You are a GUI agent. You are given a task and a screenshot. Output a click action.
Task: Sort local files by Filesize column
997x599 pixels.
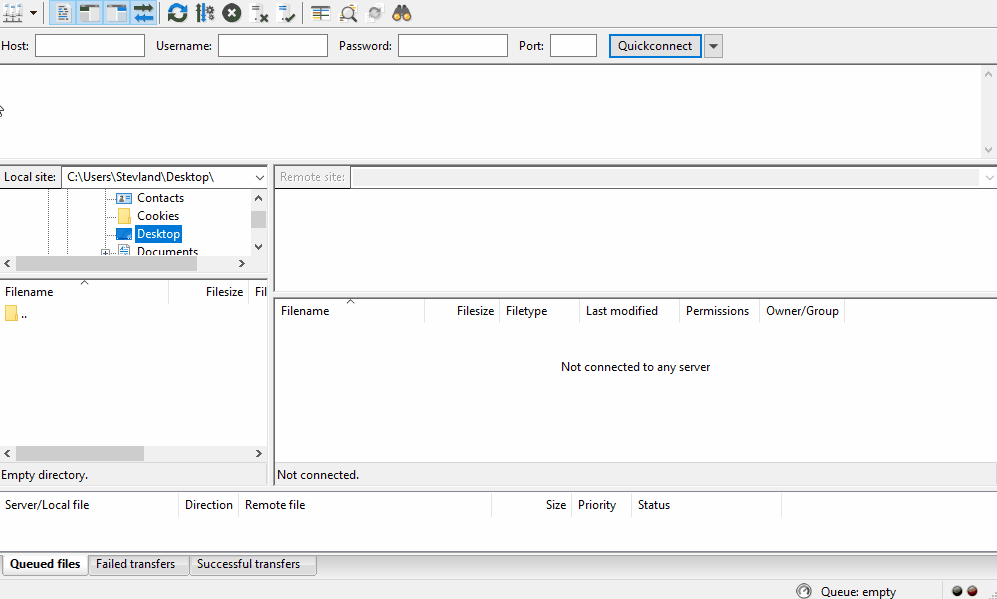(x=209, y=292)
